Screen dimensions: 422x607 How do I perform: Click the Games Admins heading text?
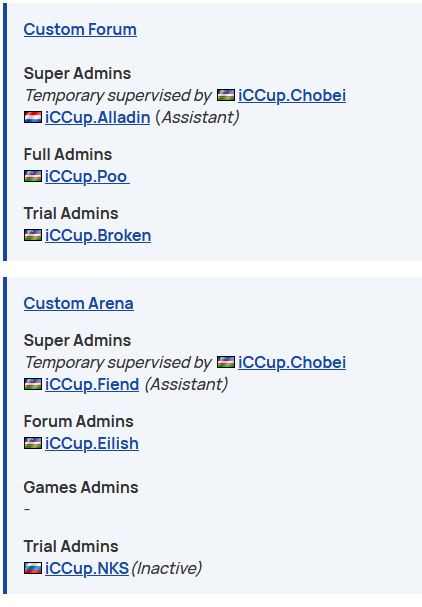[x=81, y=487]
